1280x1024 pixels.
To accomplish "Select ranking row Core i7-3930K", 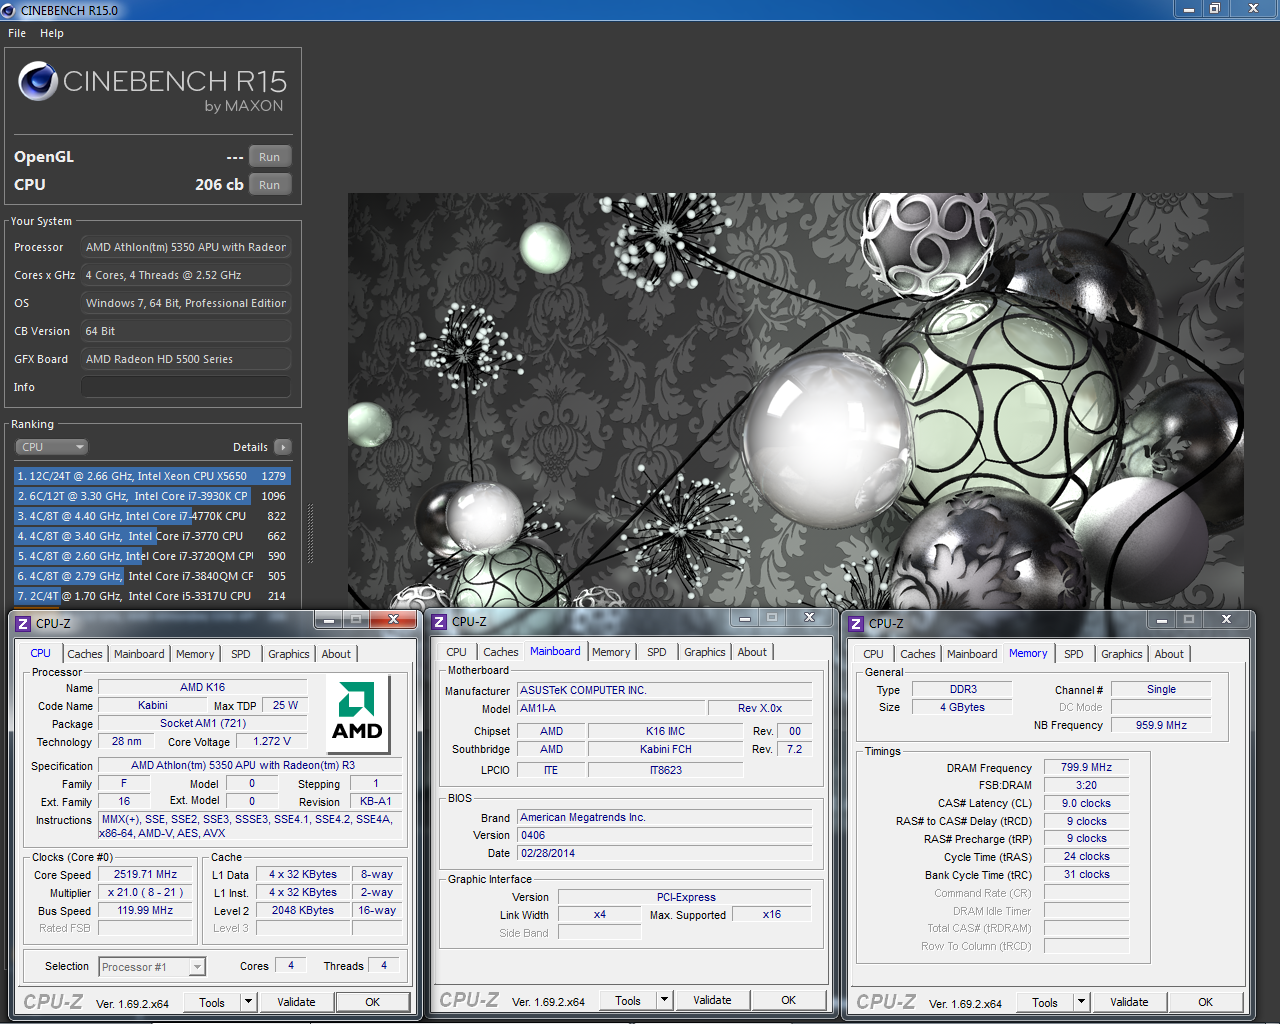I will click(x=152, y=496).
